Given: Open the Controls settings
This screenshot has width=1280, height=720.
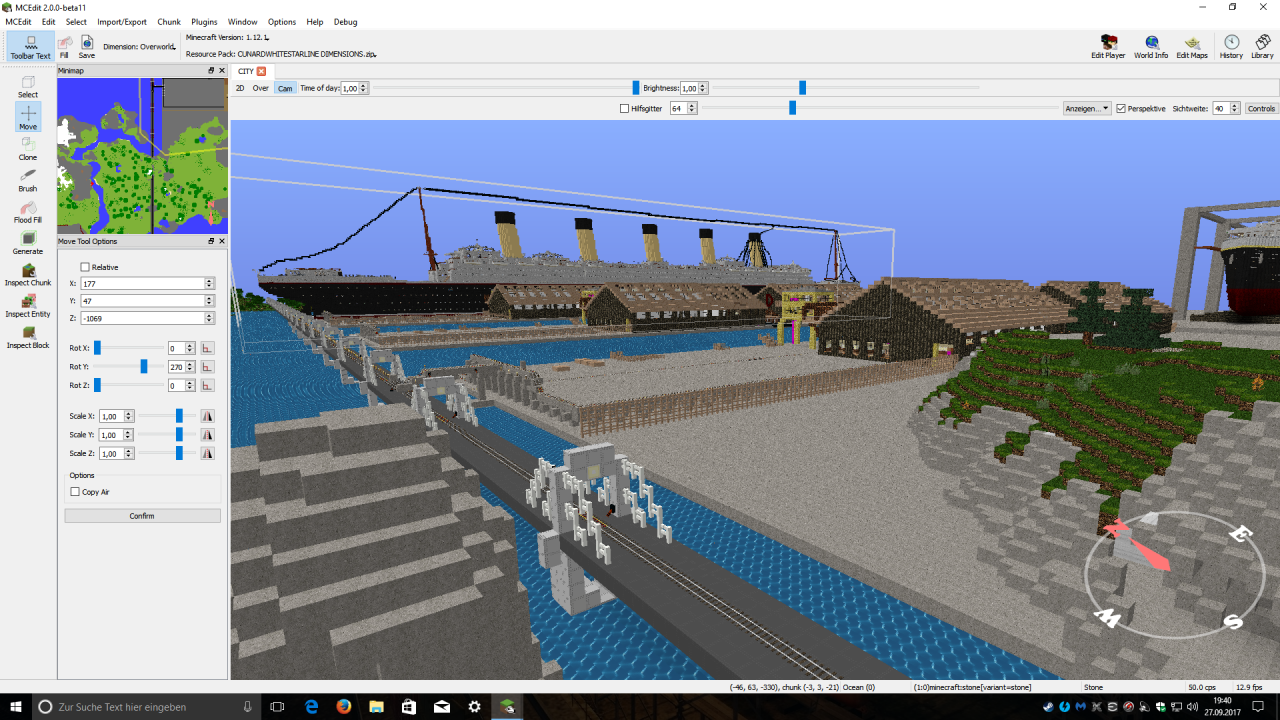Looking at the screenshot, I should (1261, 108).
